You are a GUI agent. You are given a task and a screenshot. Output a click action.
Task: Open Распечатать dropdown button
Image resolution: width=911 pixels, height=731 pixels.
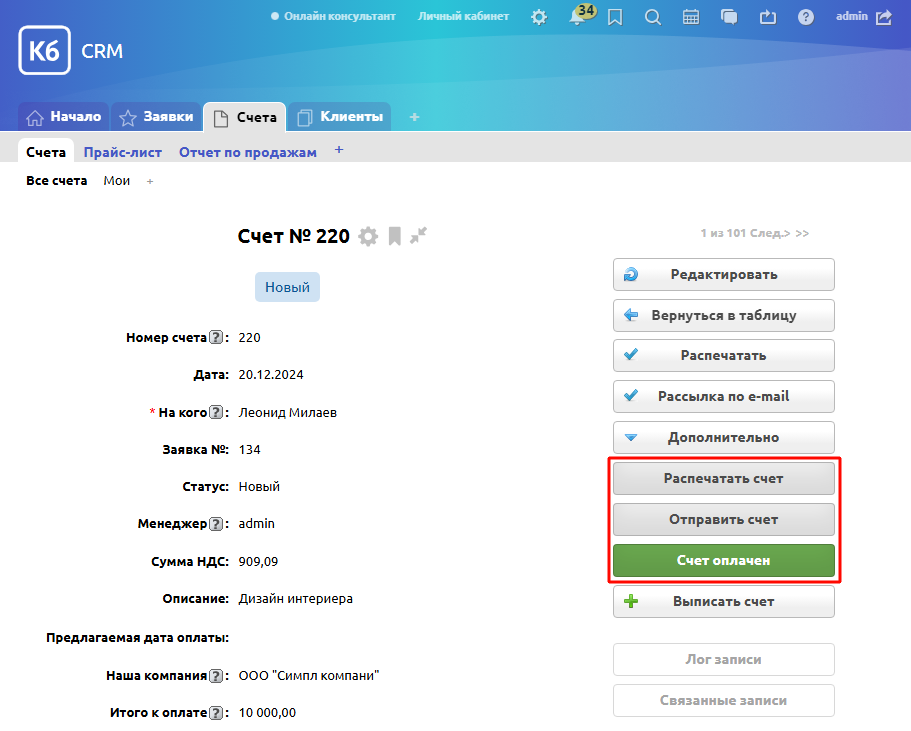pyautogui.click(x=723, y=355)
